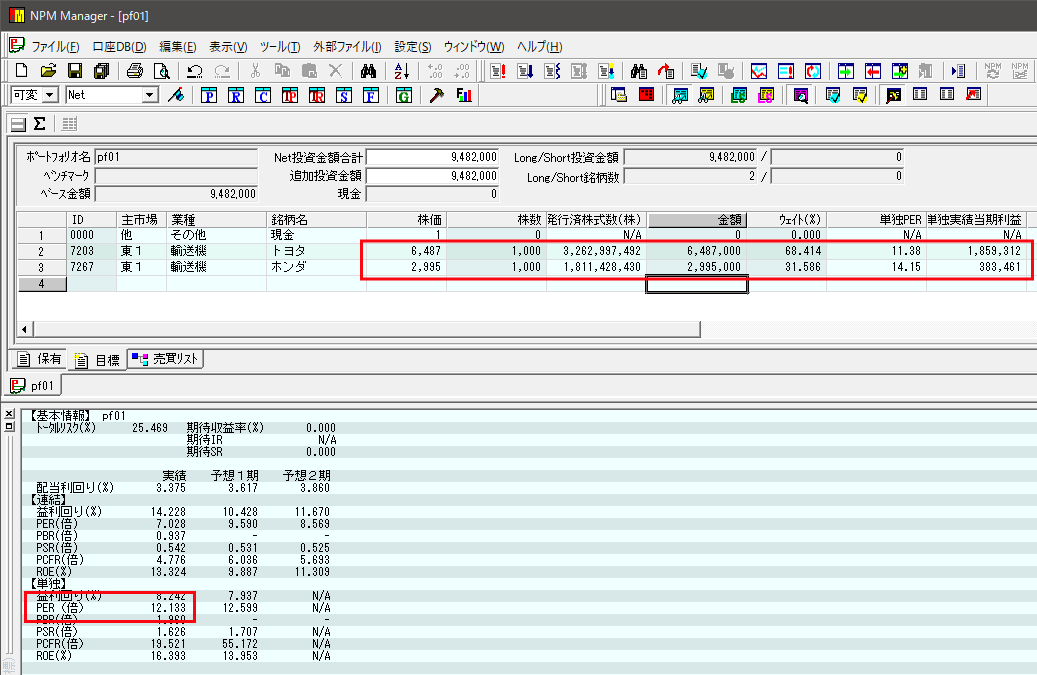Click the hammer tool icon
Image resolution: width=1037 pixels, height=675 pixels.
tap(436, 96)
